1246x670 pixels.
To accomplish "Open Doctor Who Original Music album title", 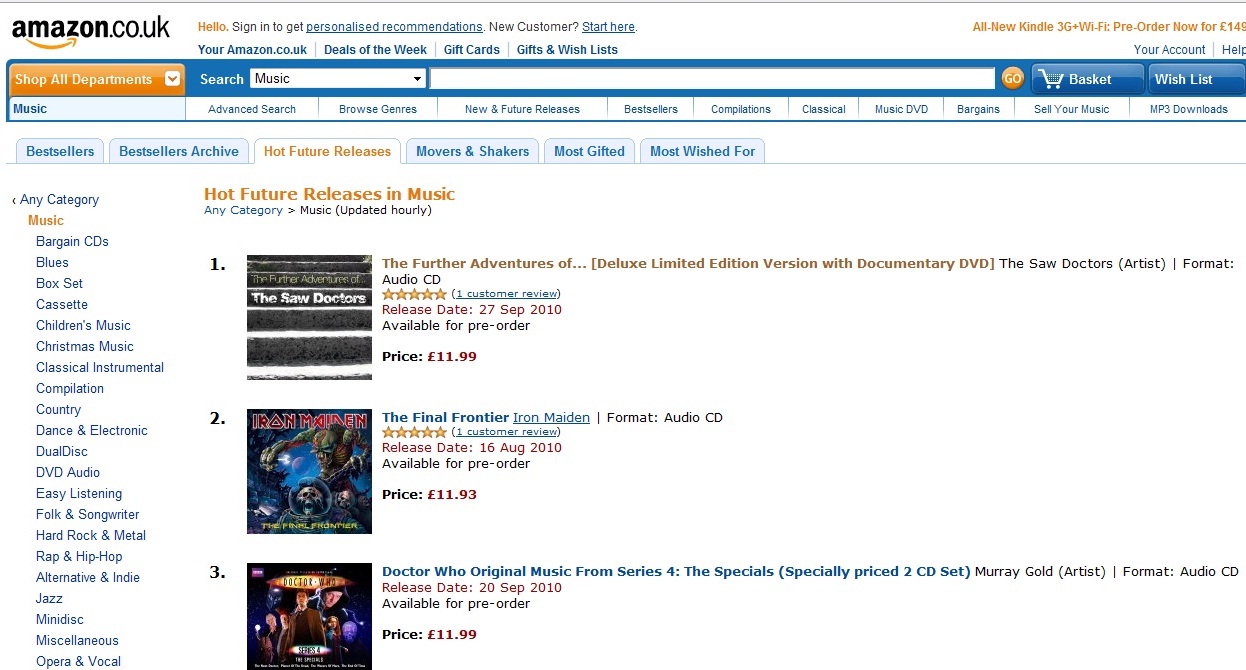I will (676, 572).
